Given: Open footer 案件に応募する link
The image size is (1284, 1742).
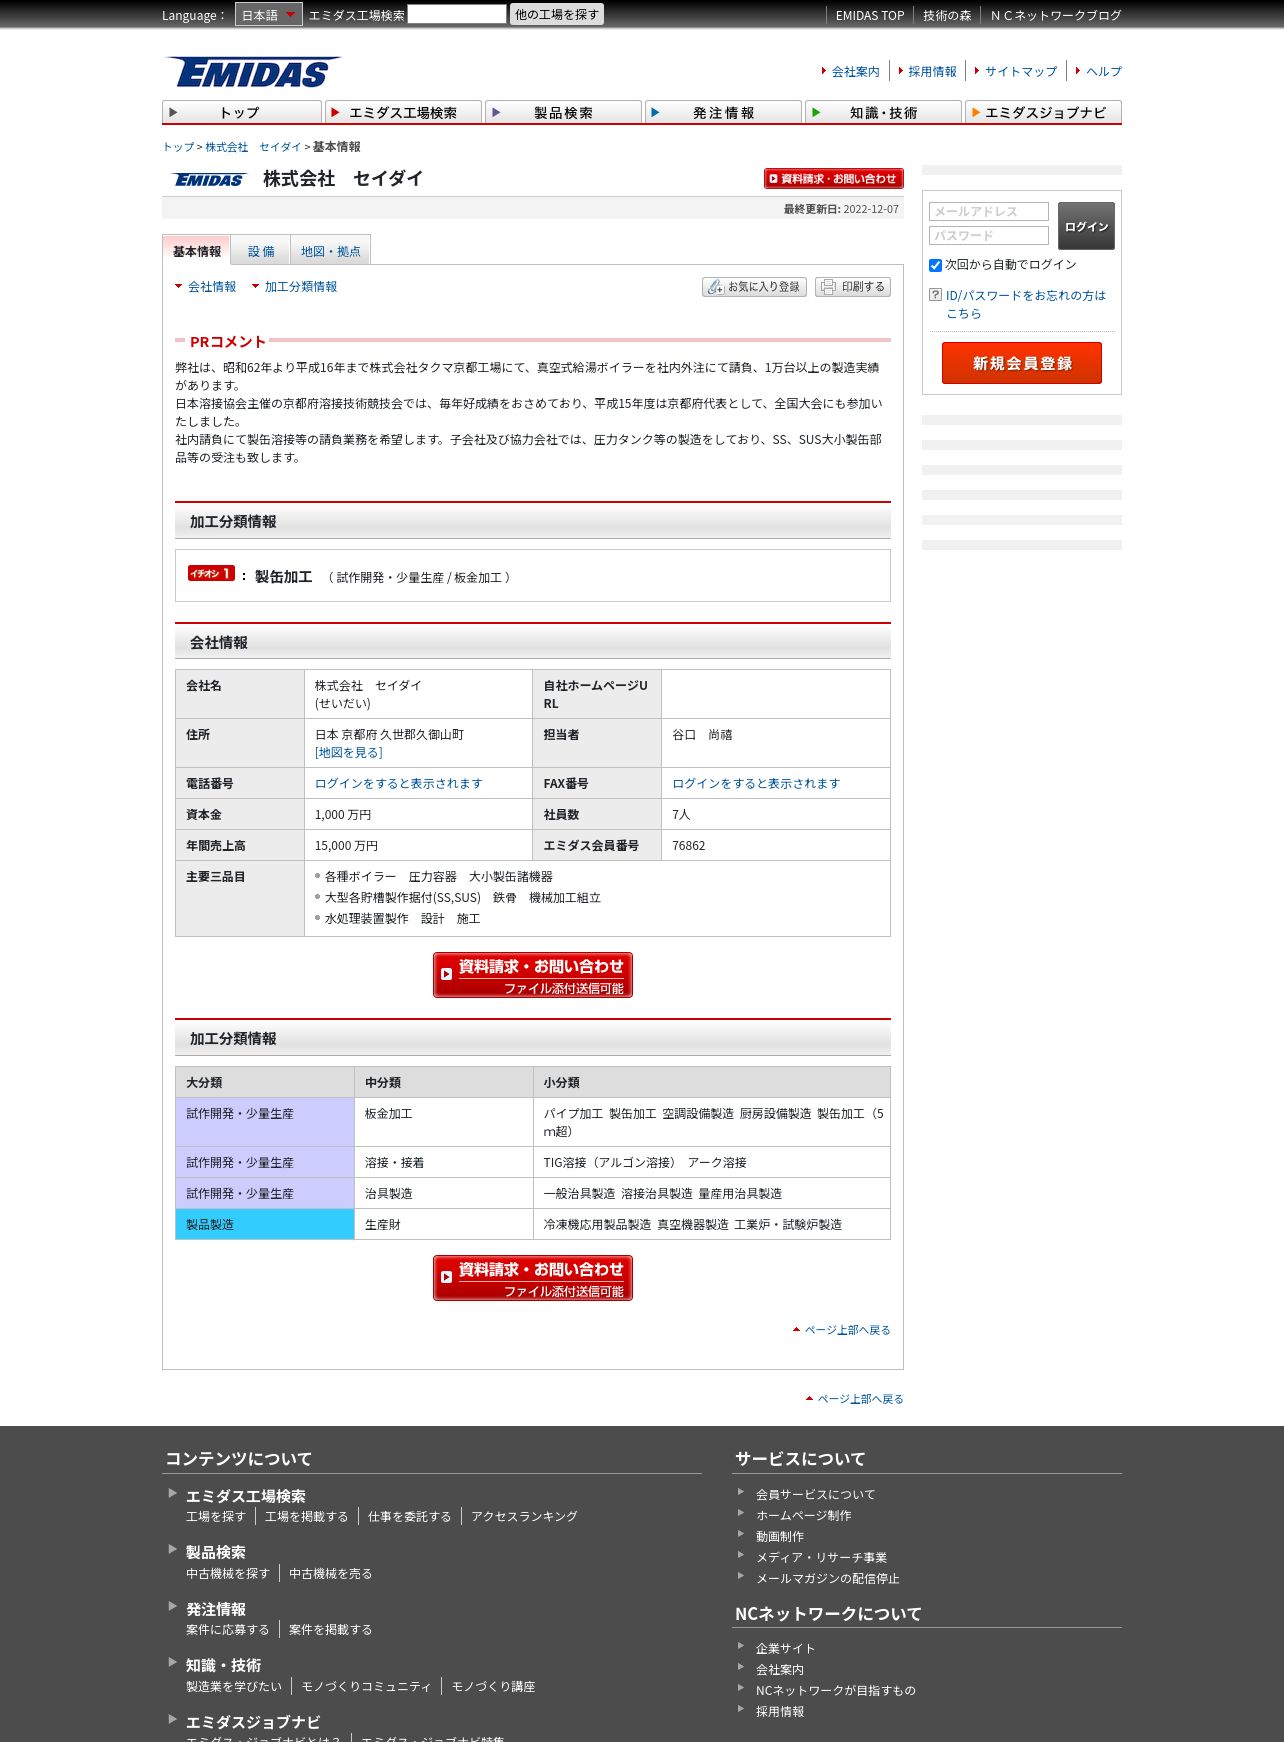Looking at the screenshot, I should click(227, 1630).
